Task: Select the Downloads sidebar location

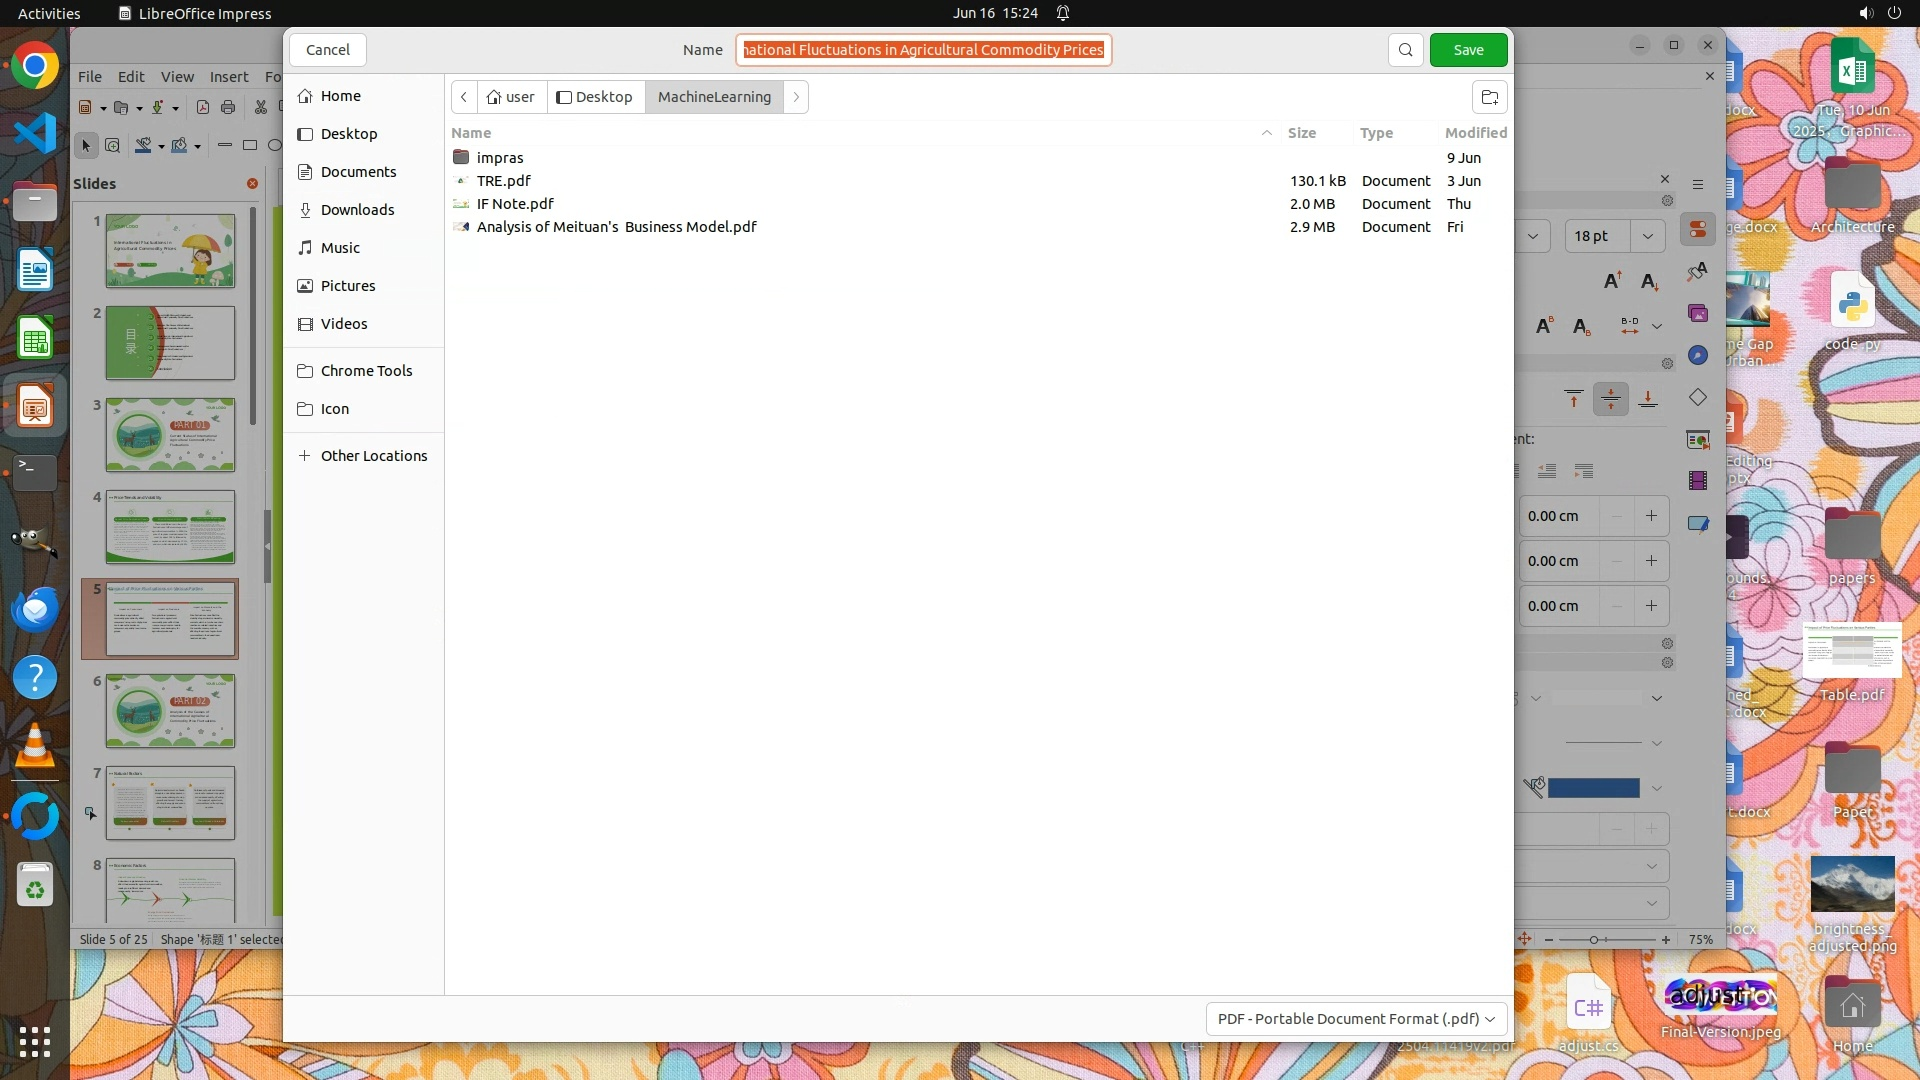Action: (357, 210)
